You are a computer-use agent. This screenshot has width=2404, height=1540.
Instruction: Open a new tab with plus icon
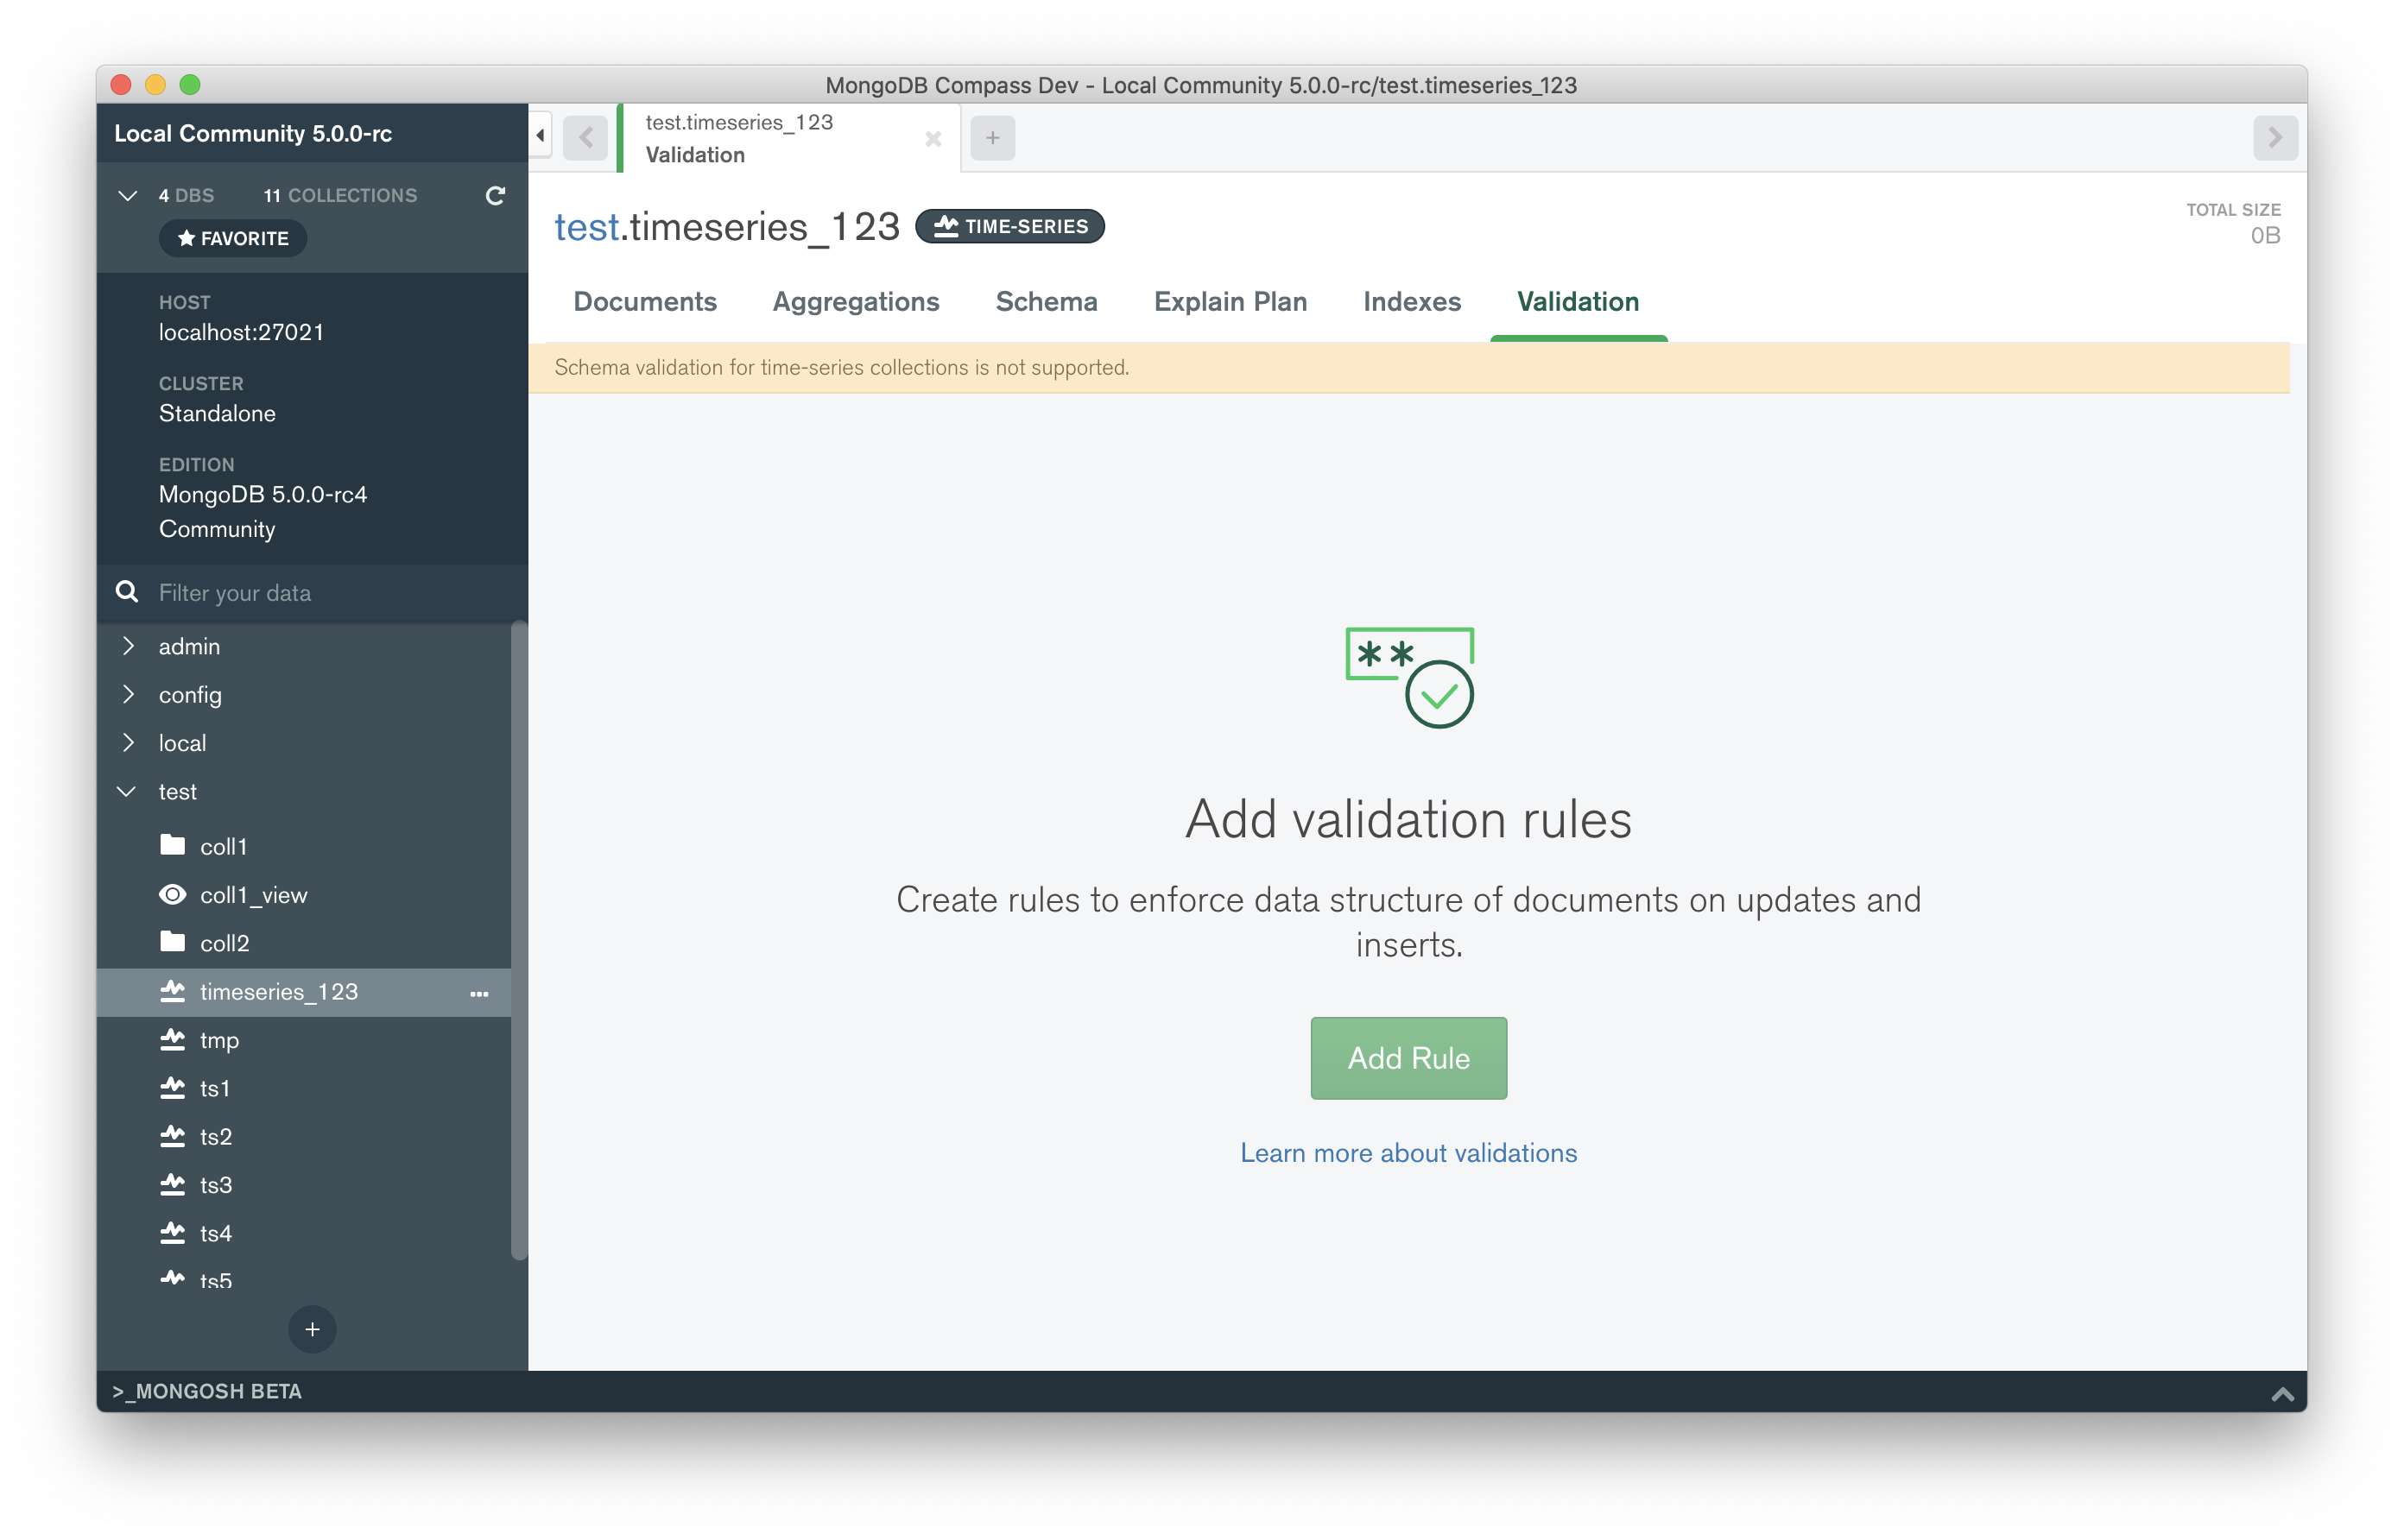click(x=992, y=138)
